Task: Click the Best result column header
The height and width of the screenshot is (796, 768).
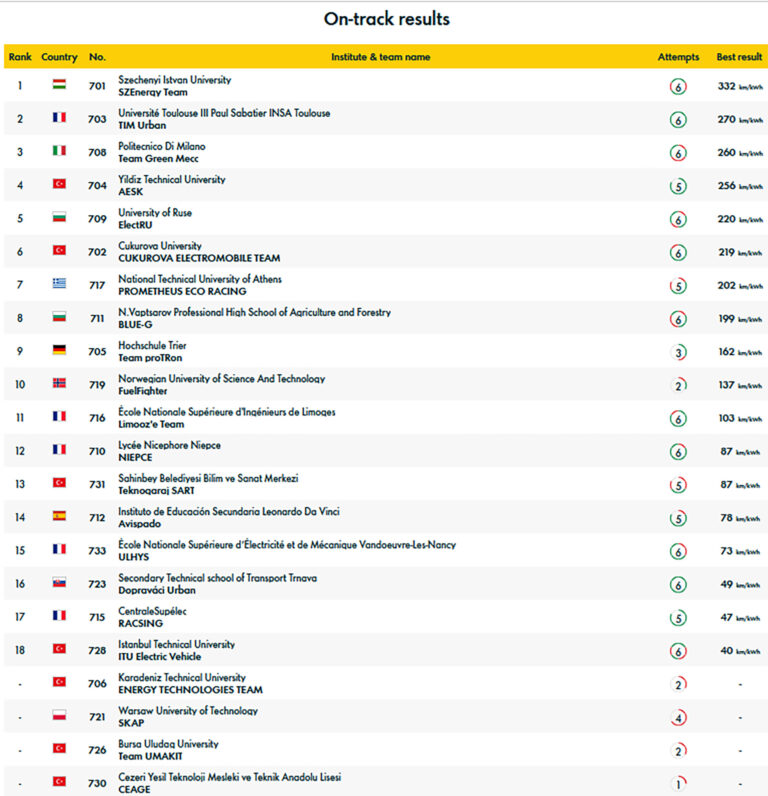Action: coord(739,57)
